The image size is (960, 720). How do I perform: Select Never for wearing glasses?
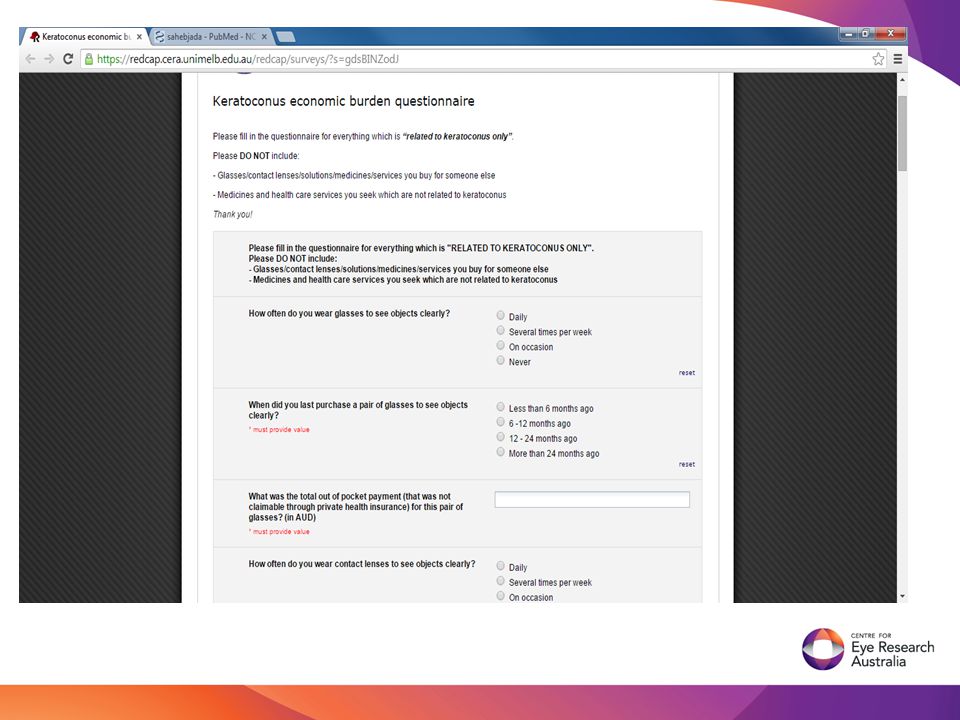500,361
